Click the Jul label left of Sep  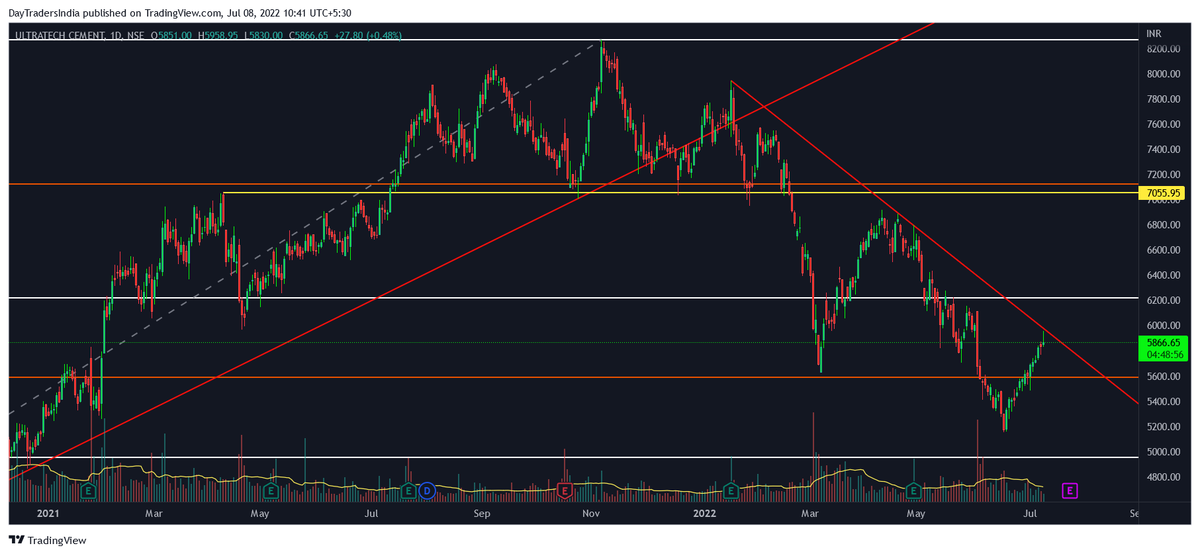tap(371, 514)
